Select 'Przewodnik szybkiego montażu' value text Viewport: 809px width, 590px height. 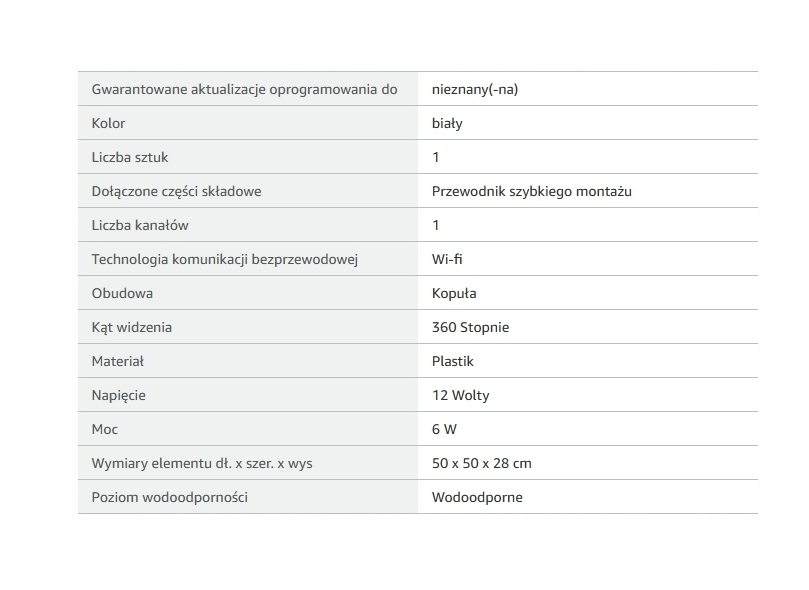[532, 191]
